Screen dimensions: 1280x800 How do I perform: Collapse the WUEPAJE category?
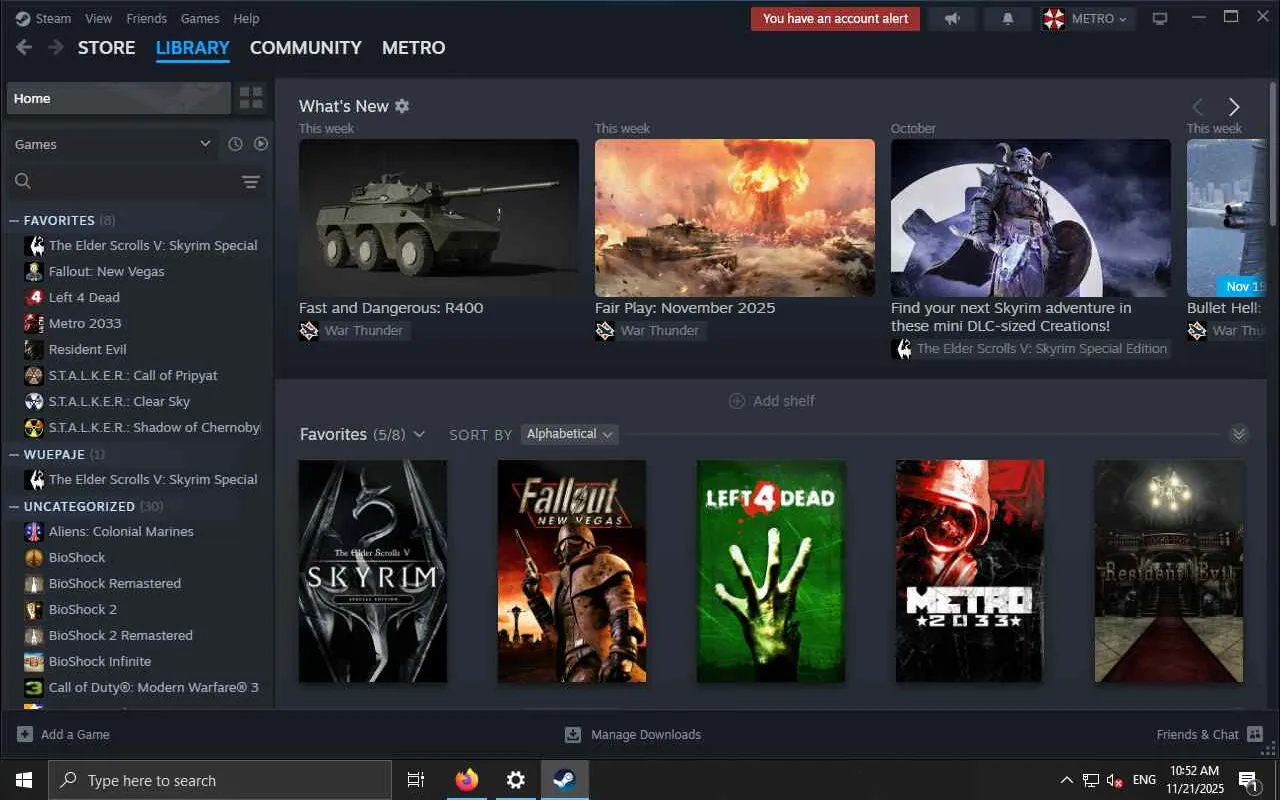(14, 454)
